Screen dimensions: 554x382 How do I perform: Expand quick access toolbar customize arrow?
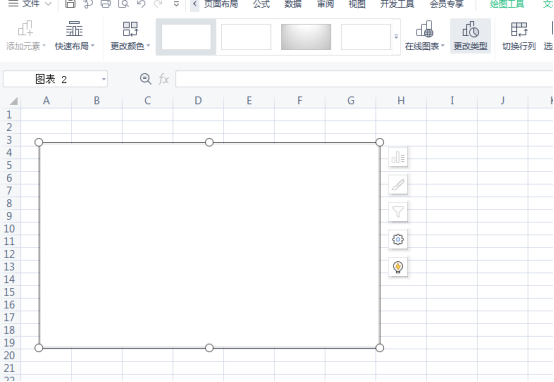(176, 4)
